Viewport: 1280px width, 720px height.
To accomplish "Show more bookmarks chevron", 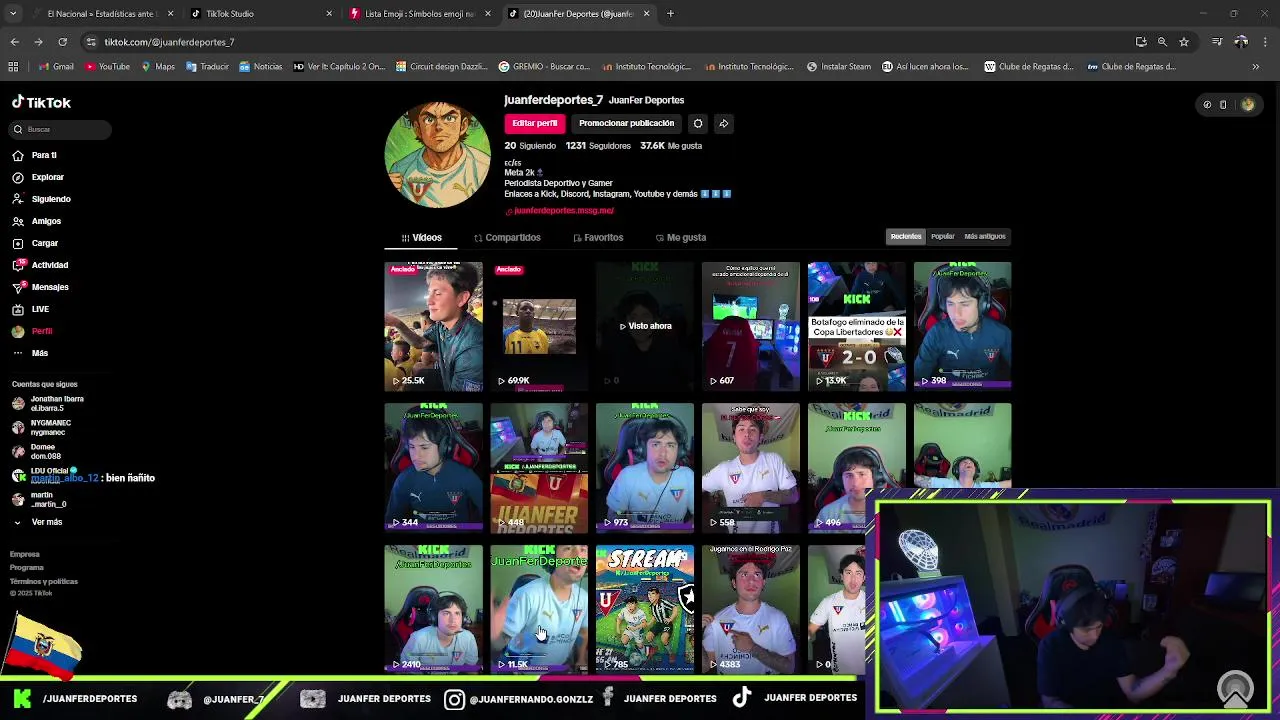I will click(1256, 67).
